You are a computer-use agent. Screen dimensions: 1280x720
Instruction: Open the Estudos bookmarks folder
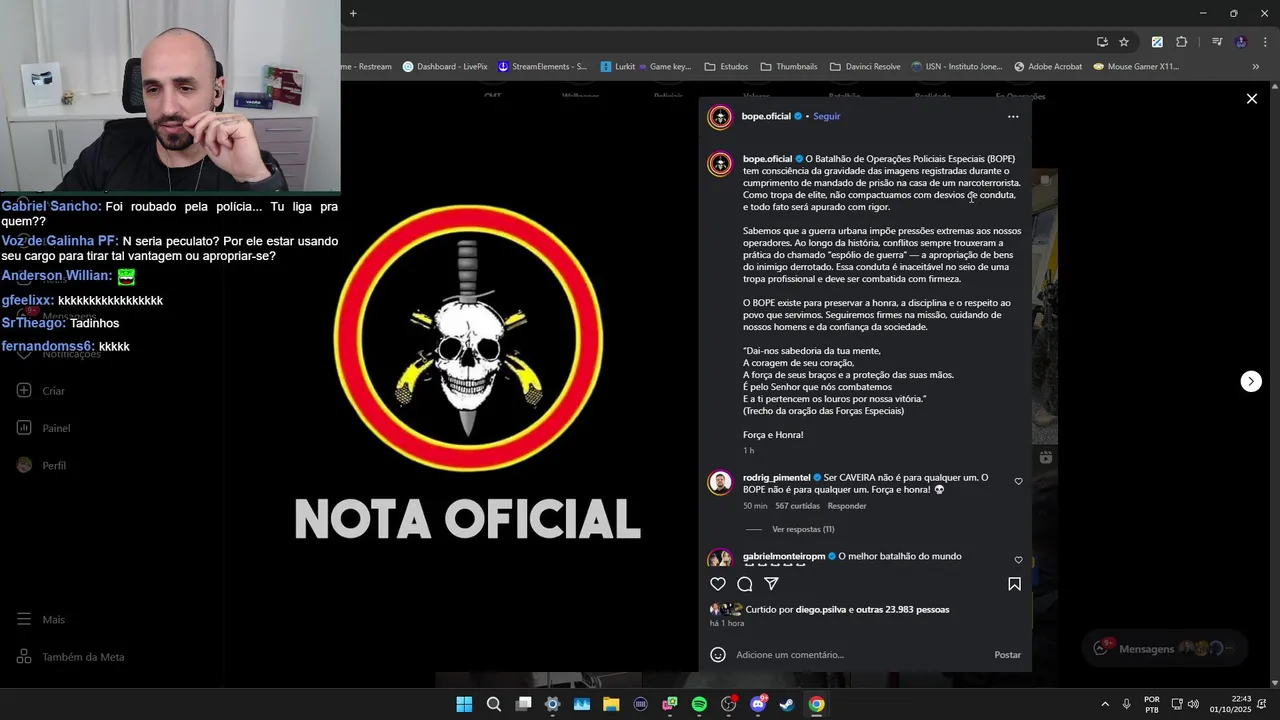pyautogui.click(x=727, y=67)
